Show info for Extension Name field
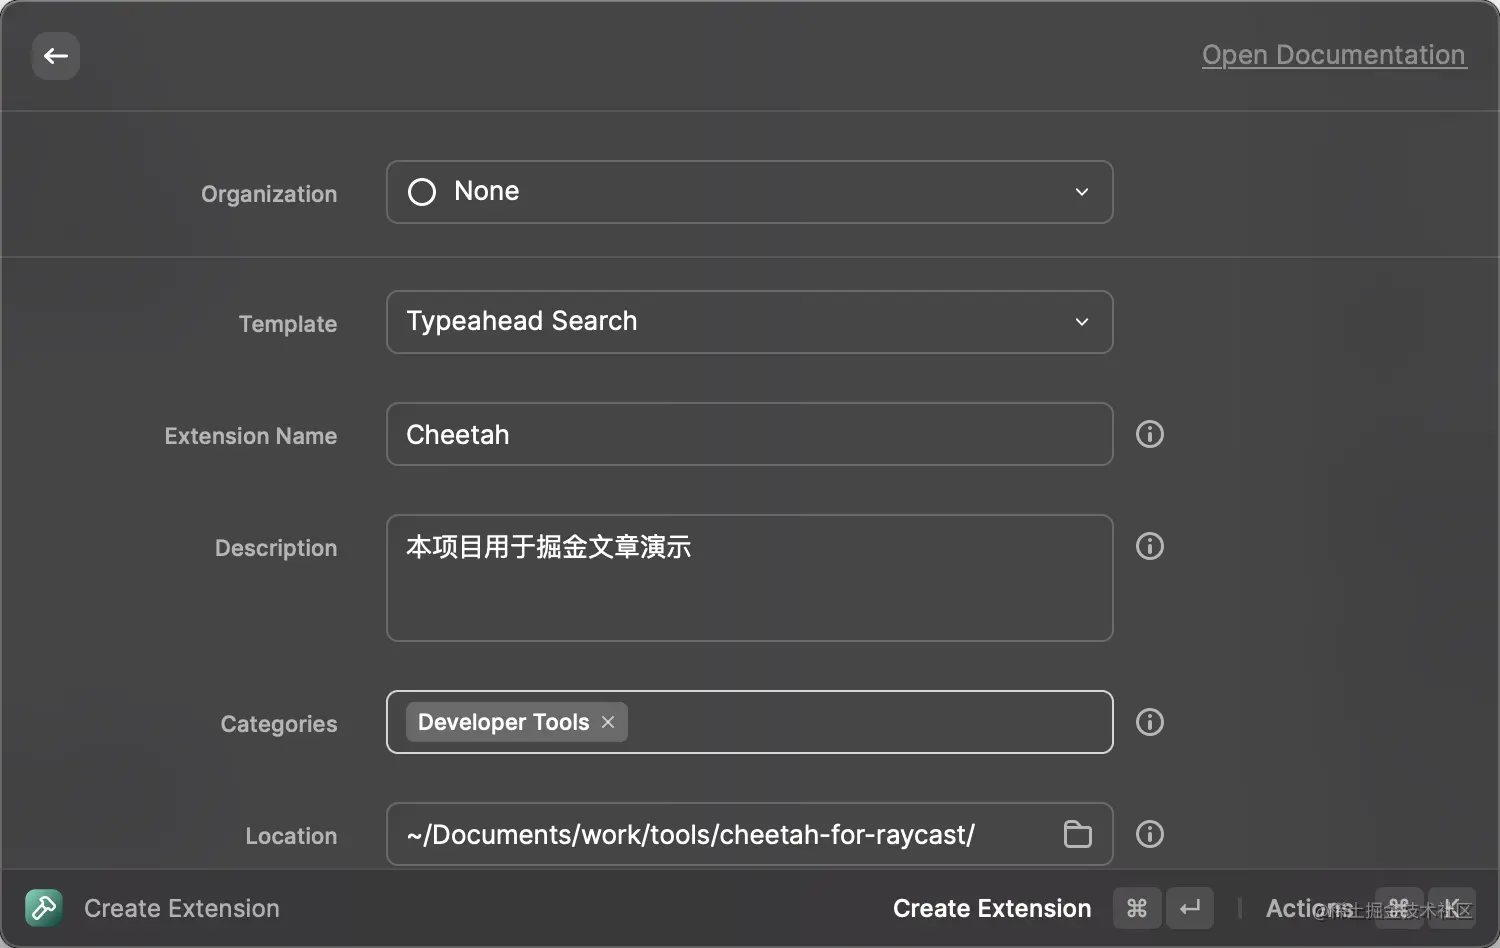 coord(1150,434)
